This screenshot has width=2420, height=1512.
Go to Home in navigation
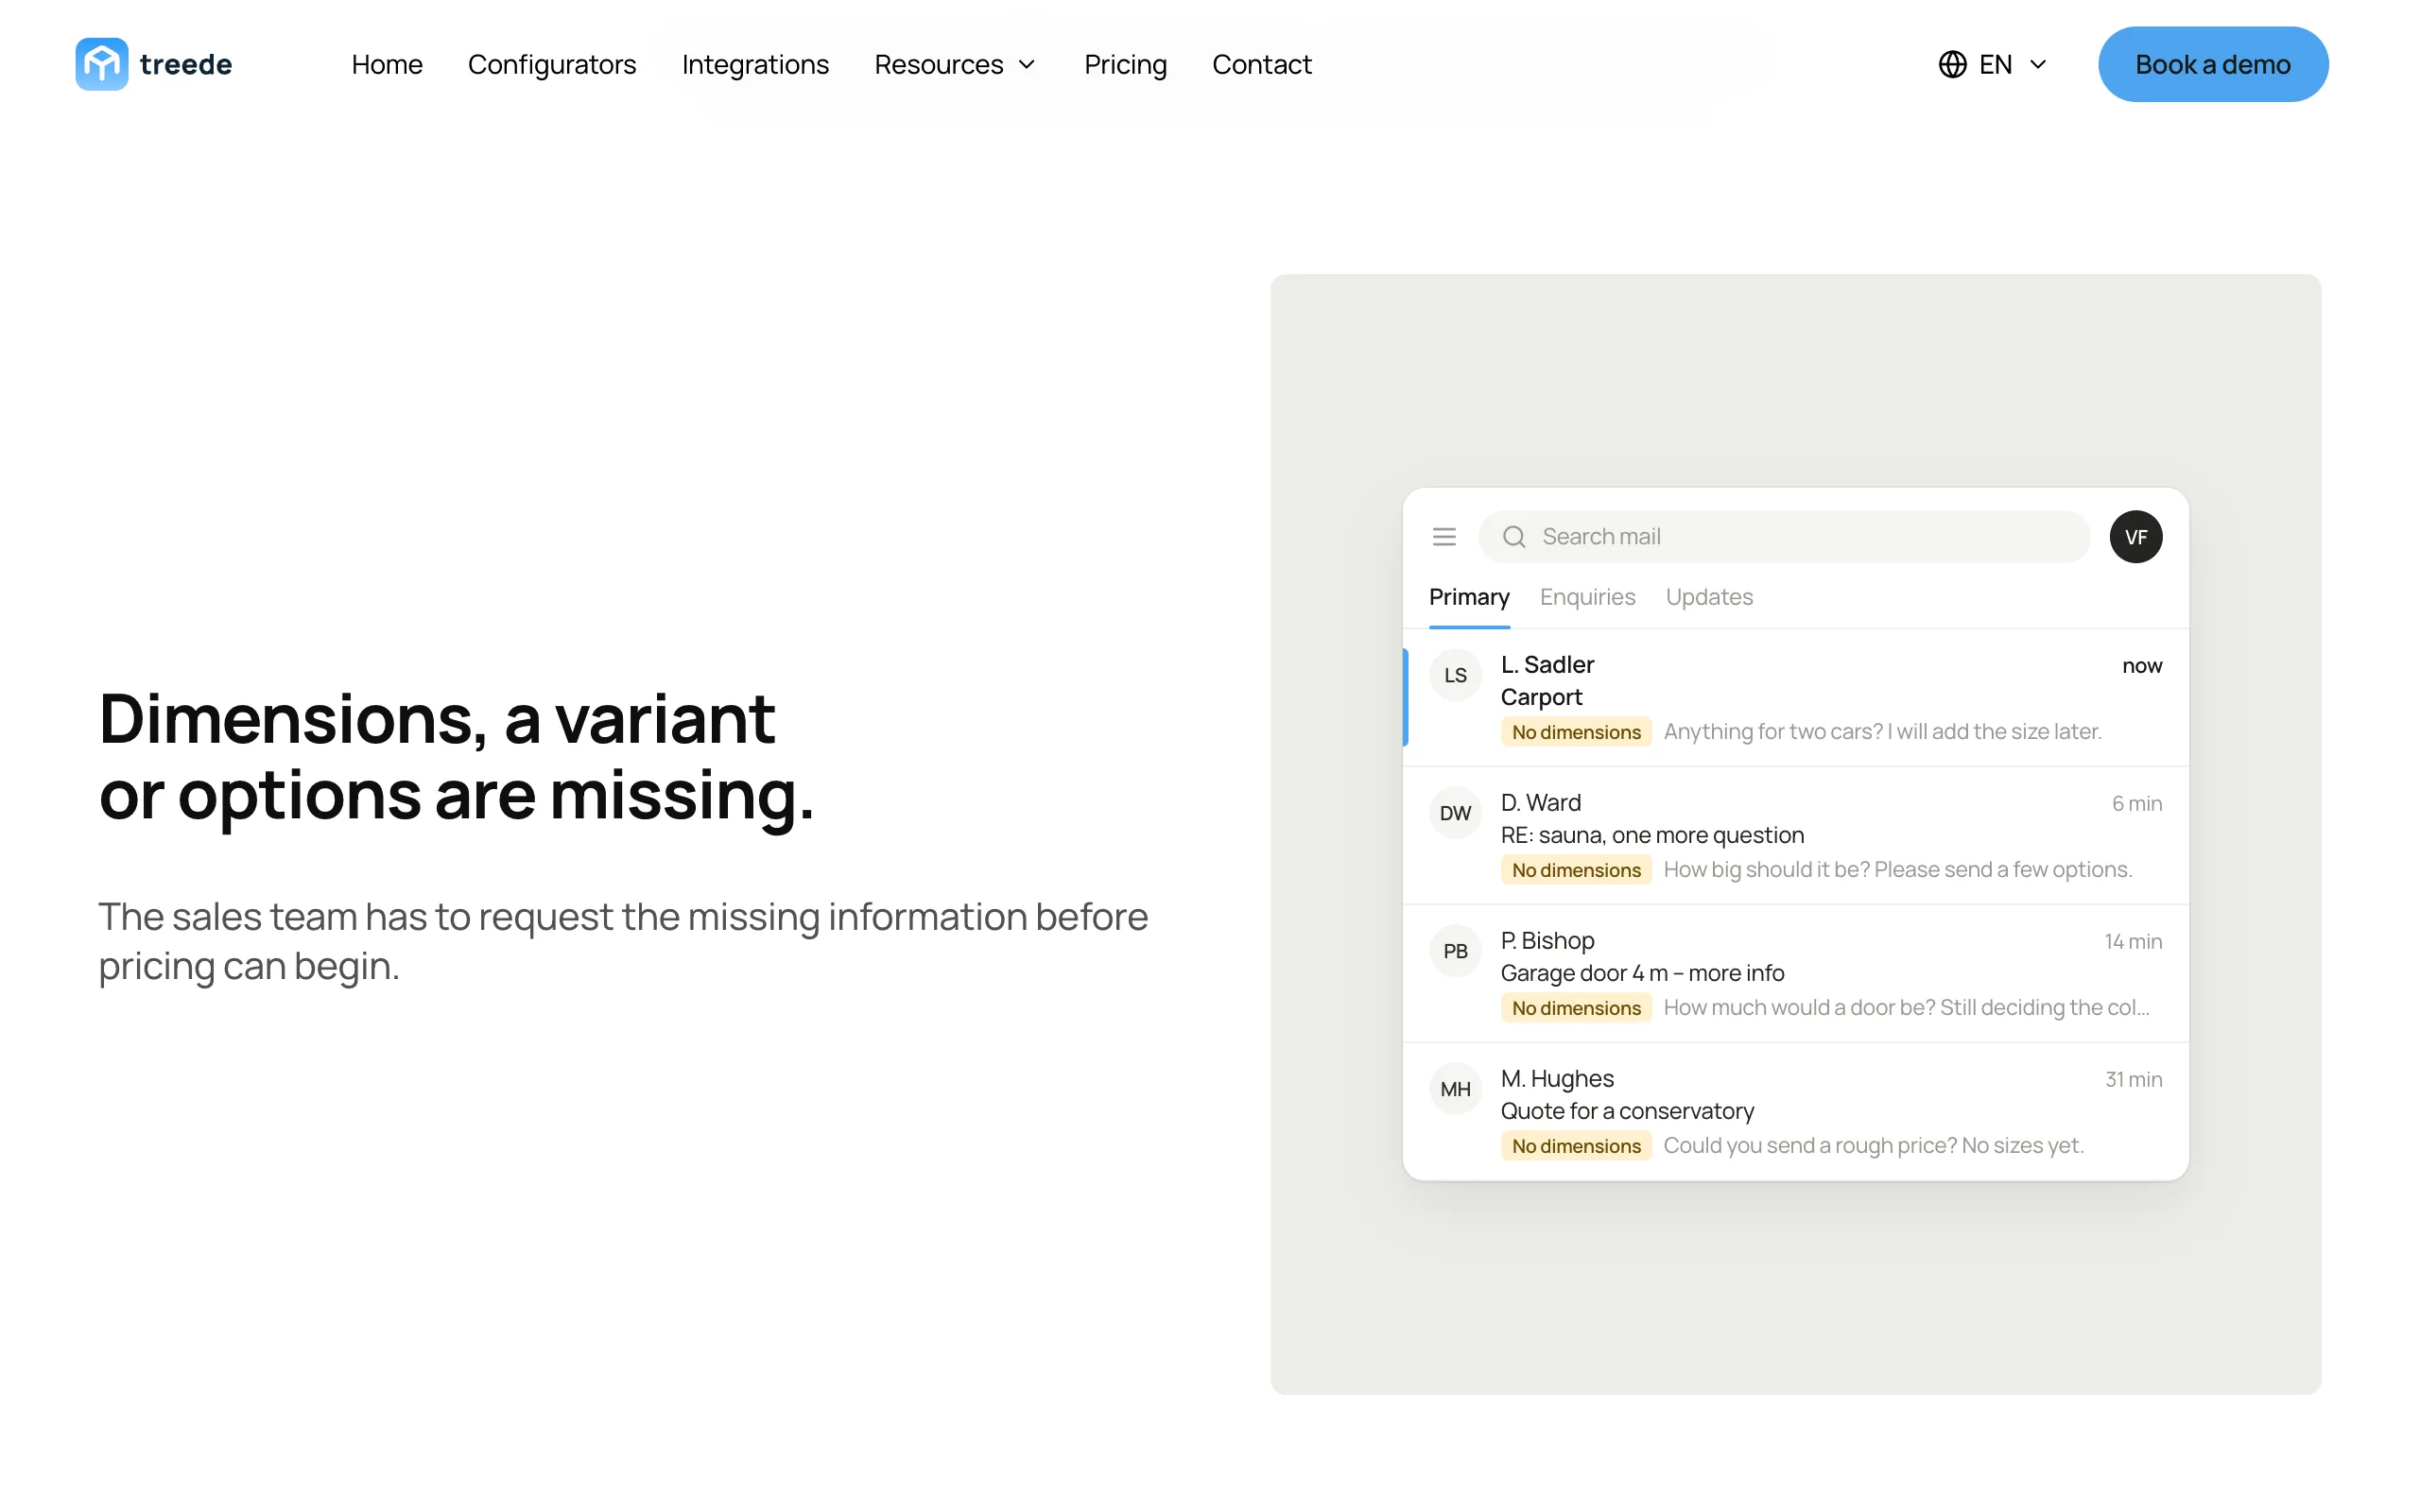coord(387,64)
